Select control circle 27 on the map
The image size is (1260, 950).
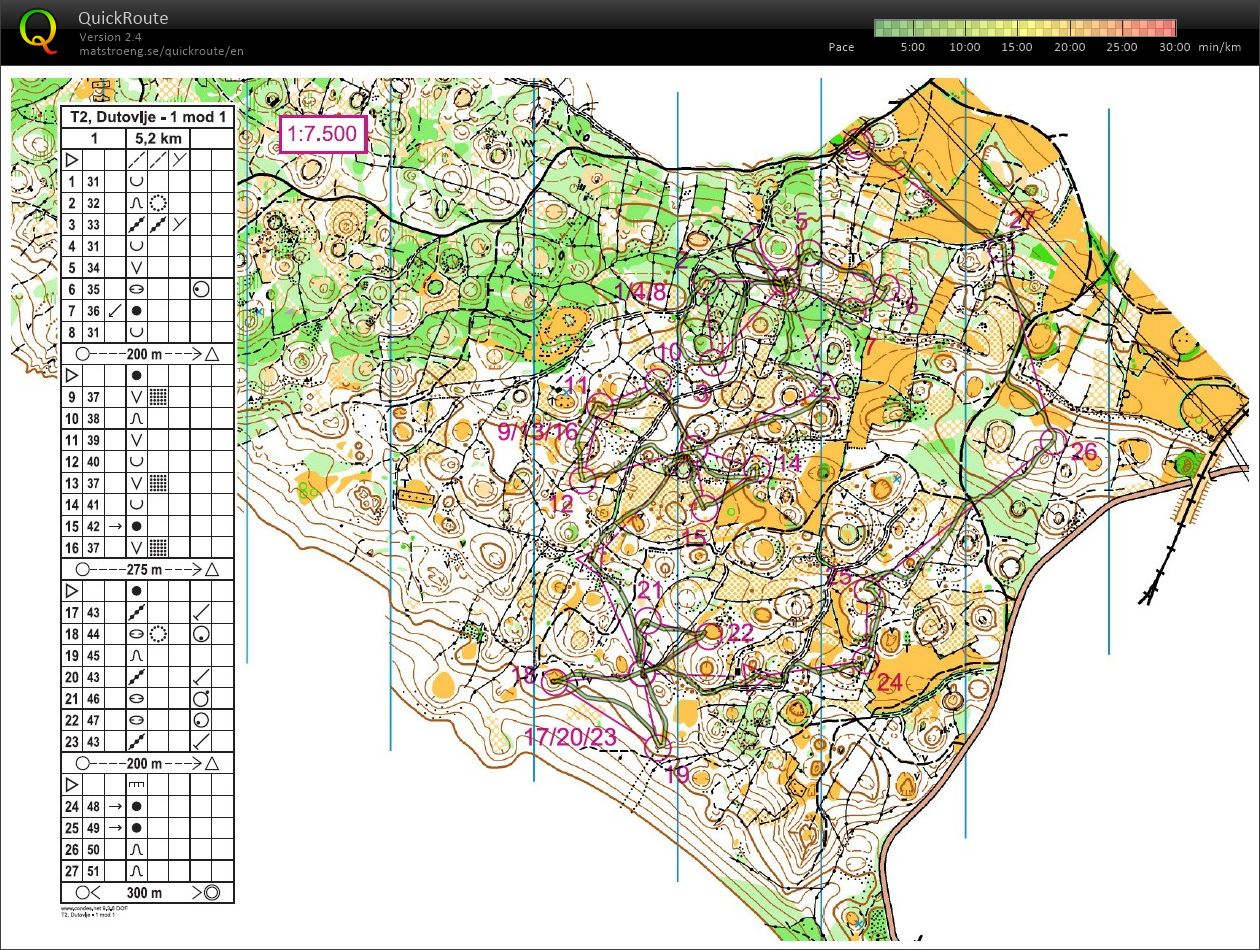click(x=994, y=250)
